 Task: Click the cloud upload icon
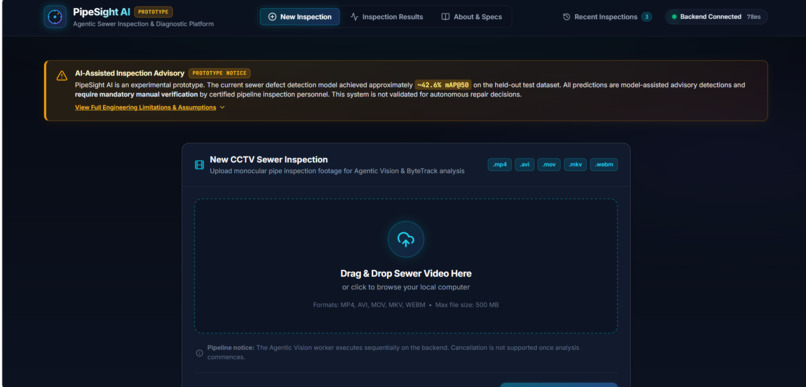406,239
